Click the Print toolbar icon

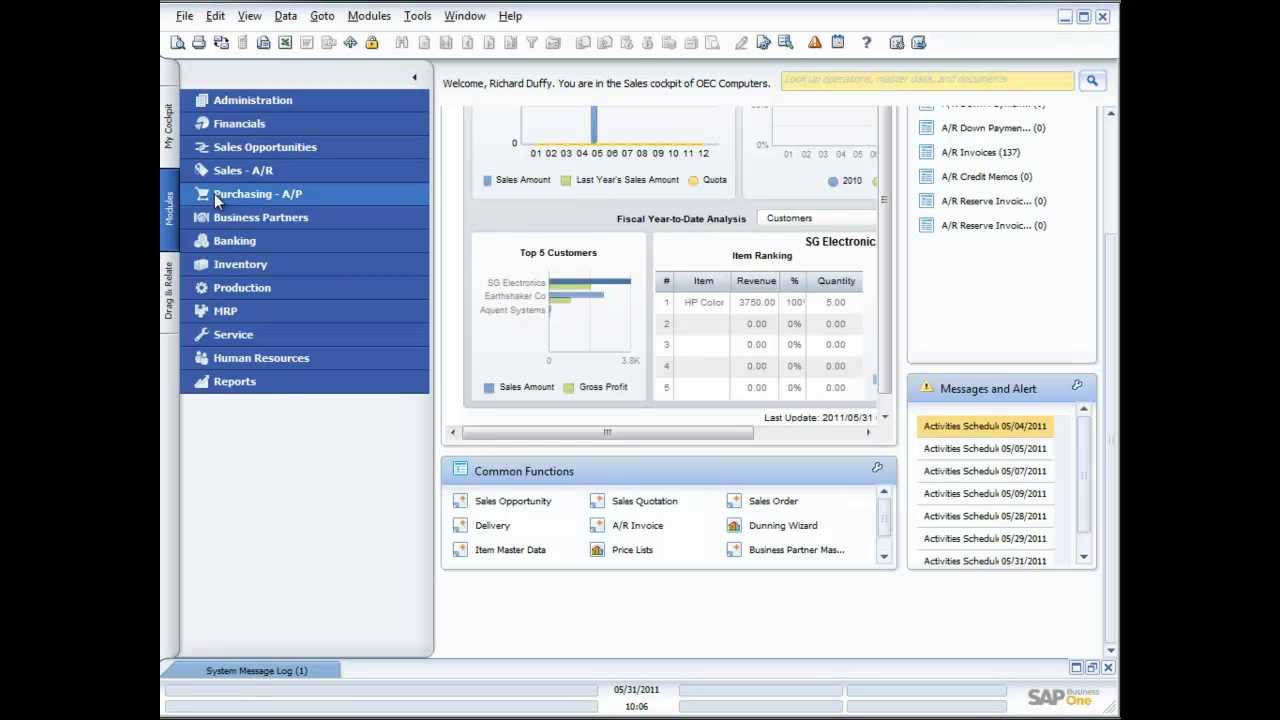[199, 42]
